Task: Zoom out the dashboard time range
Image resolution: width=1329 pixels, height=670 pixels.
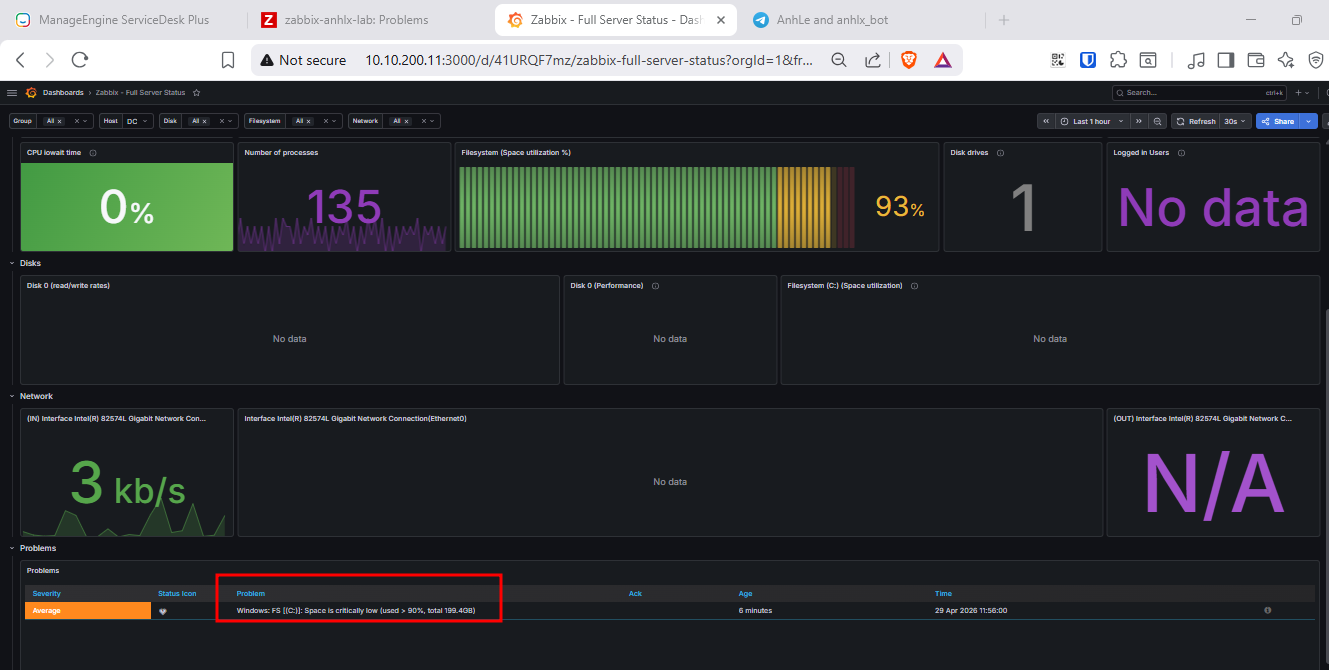Action: point(1157,121)
